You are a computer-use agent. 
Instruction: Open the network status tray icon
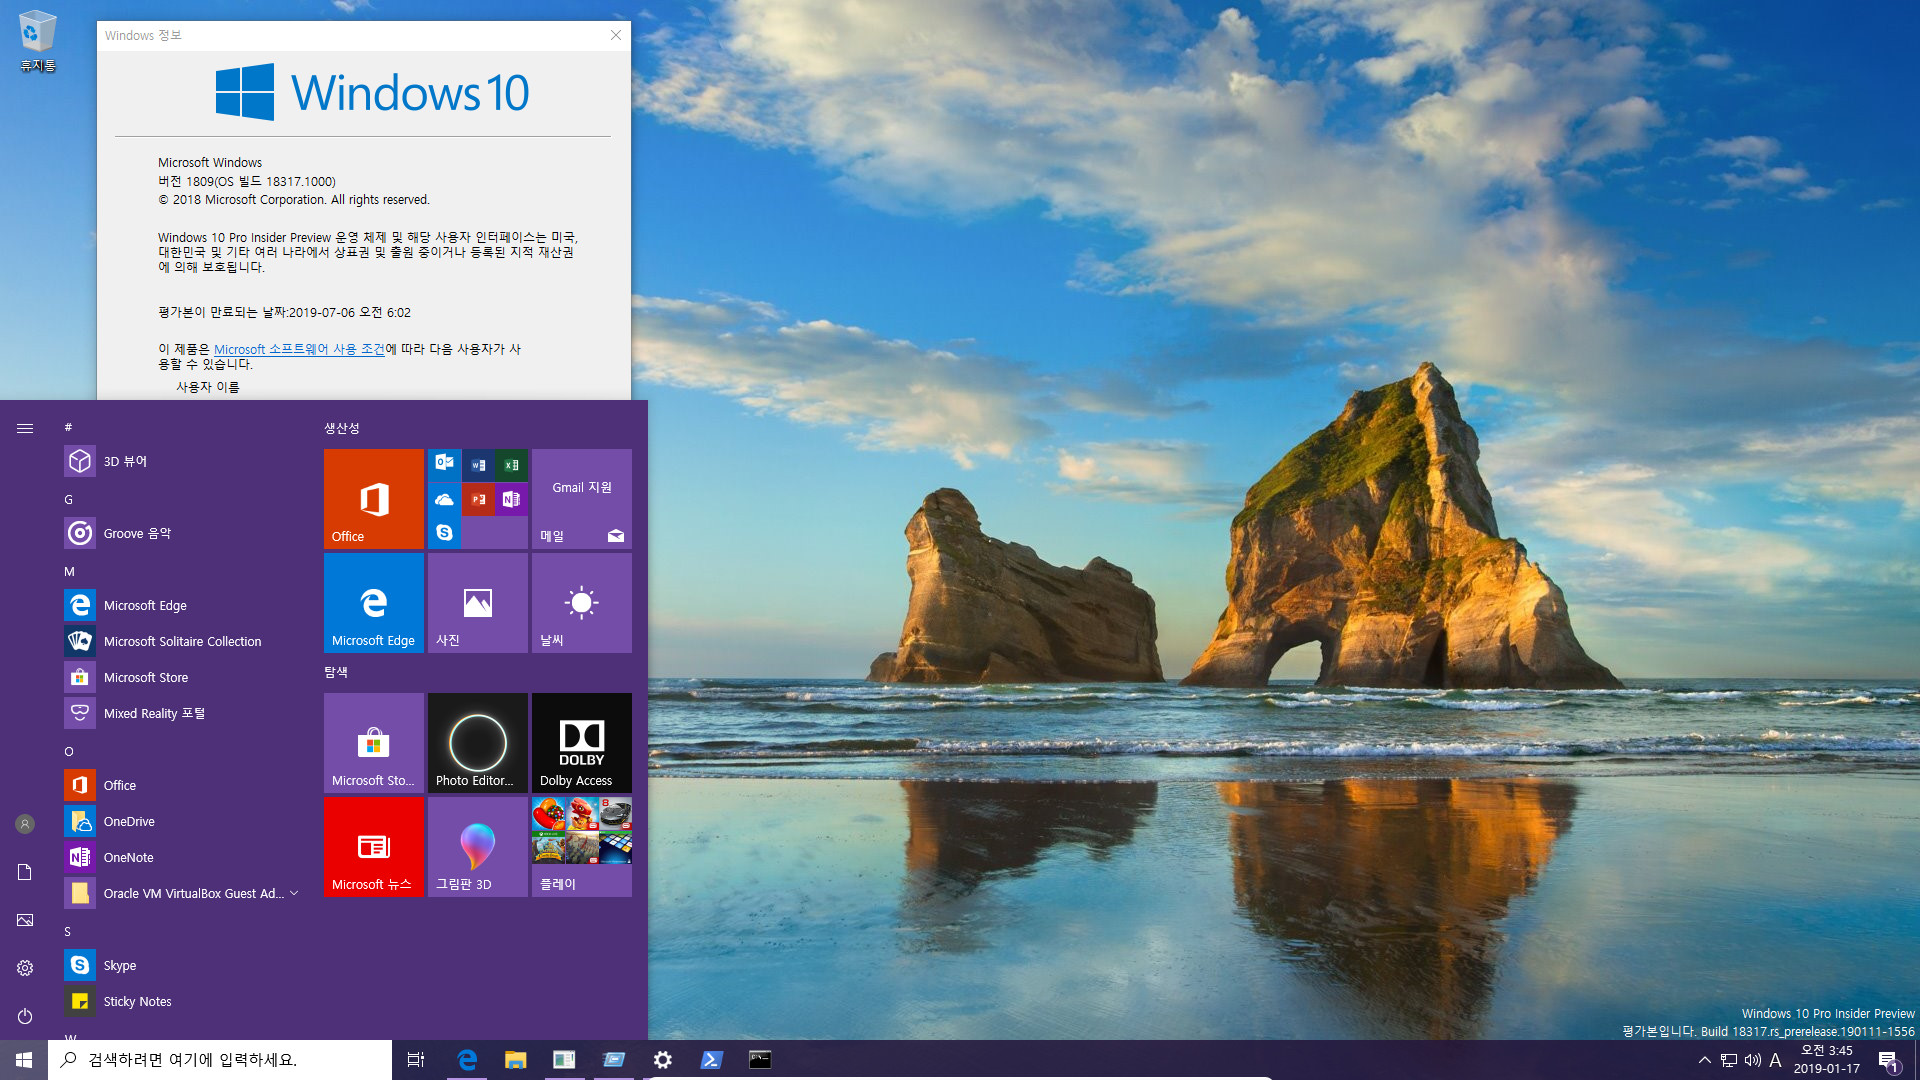[1729, 1060]
